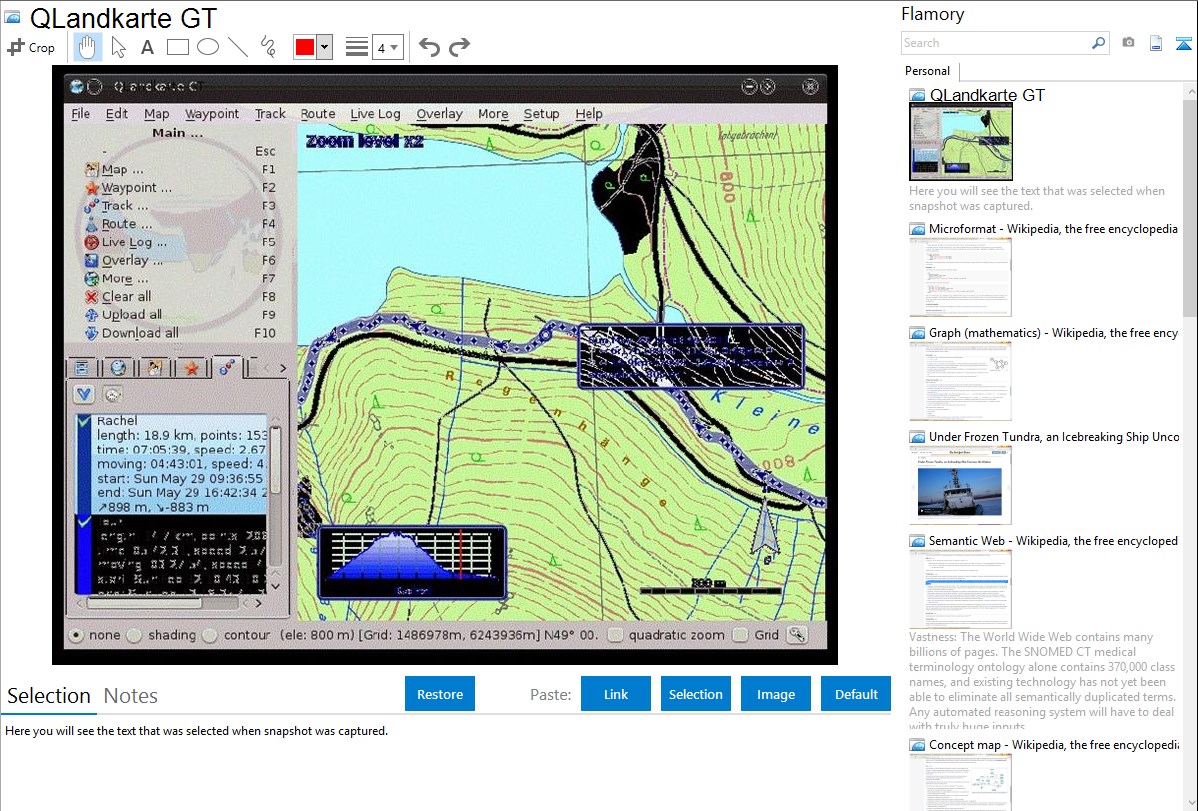Viewport: 1198px width, 811px height.
Task: Click the Restore button
Action: tap(440, 694)
